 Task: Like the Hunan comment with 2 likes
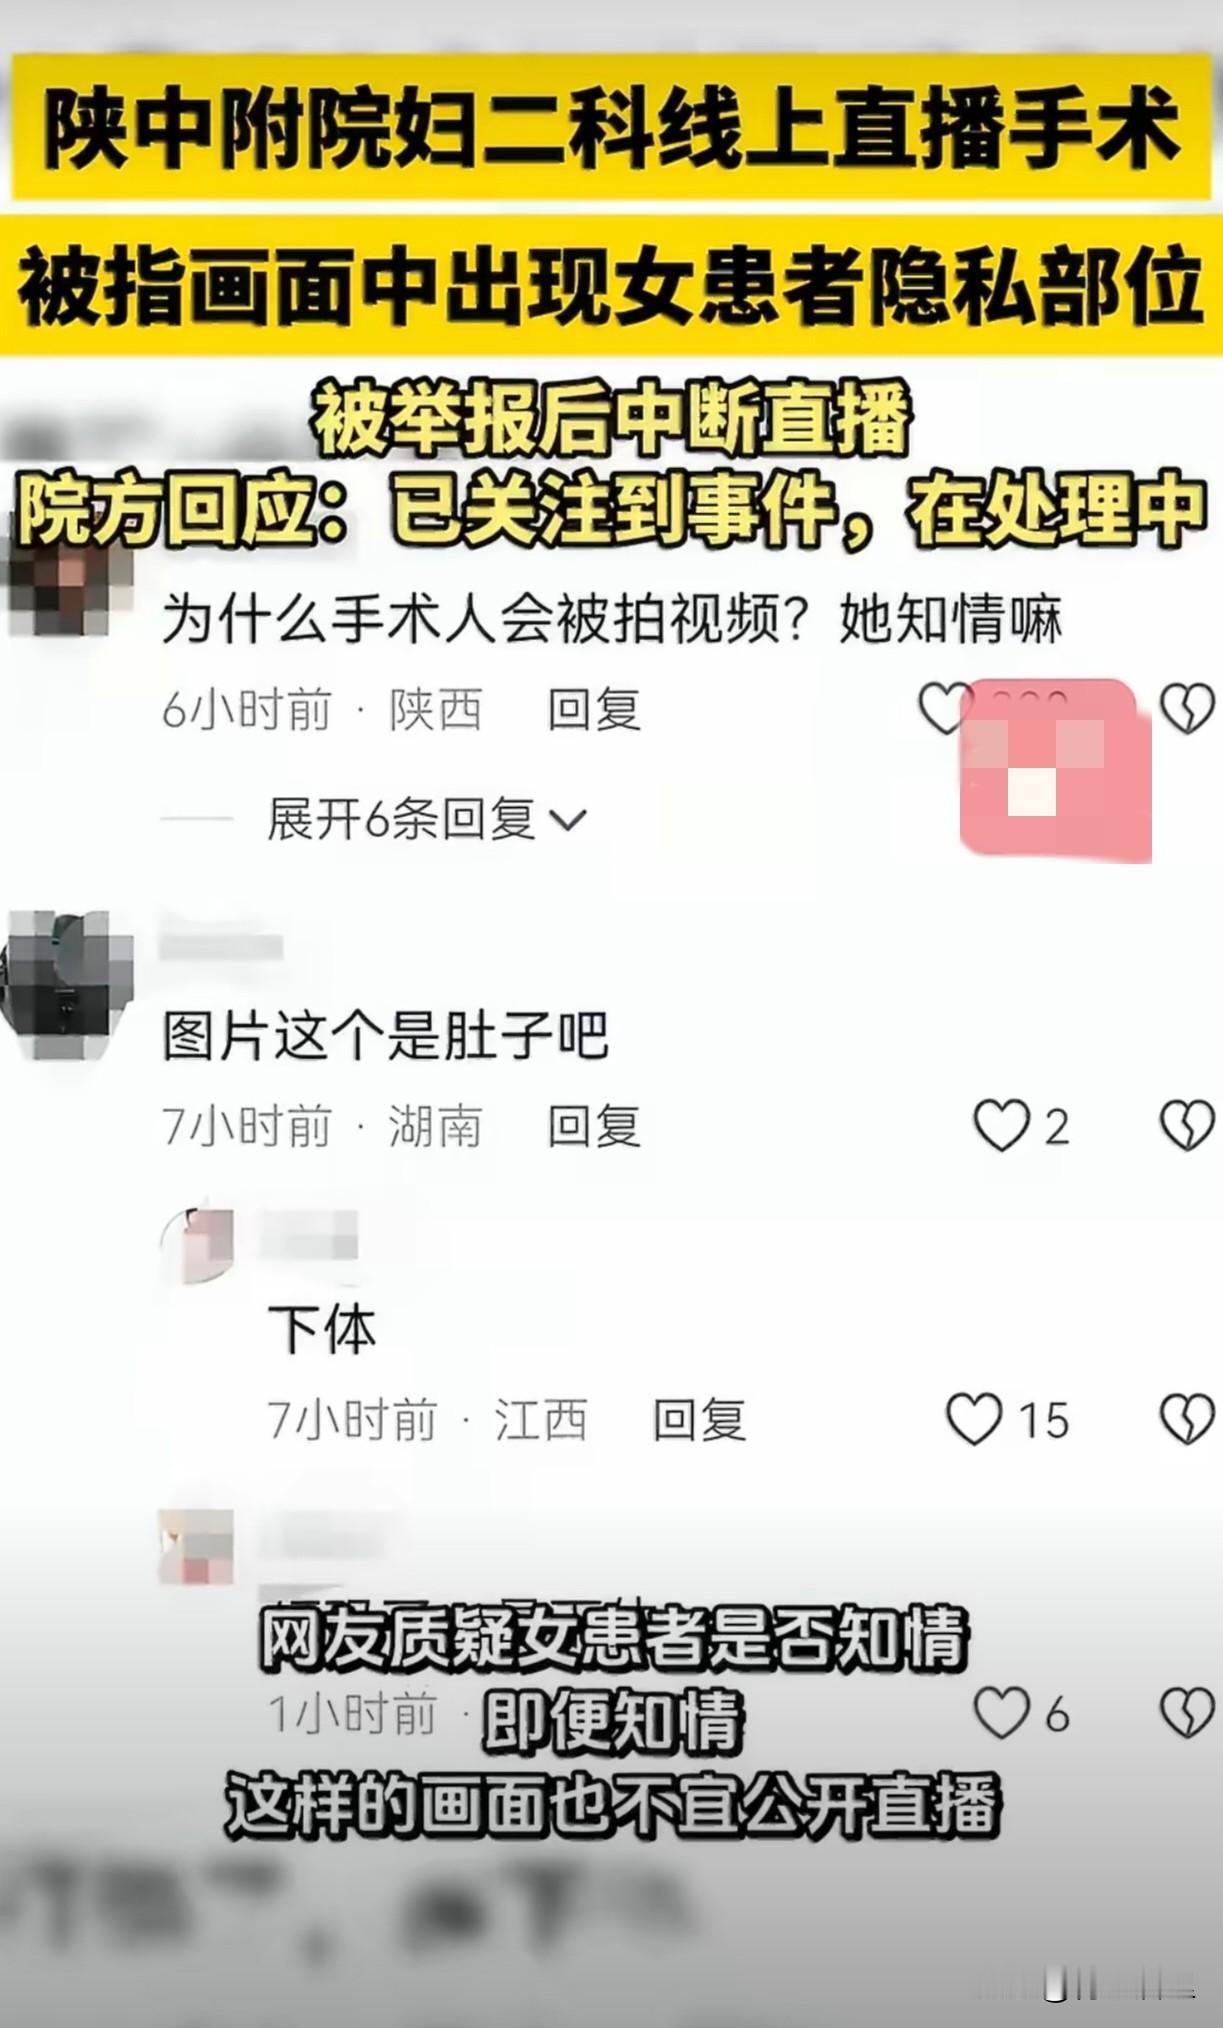click(1001, 1126)
